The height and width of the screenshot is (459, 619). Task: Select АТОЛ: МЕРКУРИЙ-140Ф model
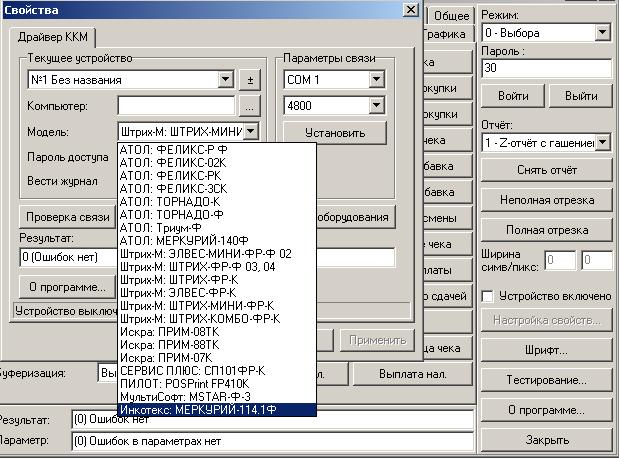217,241
